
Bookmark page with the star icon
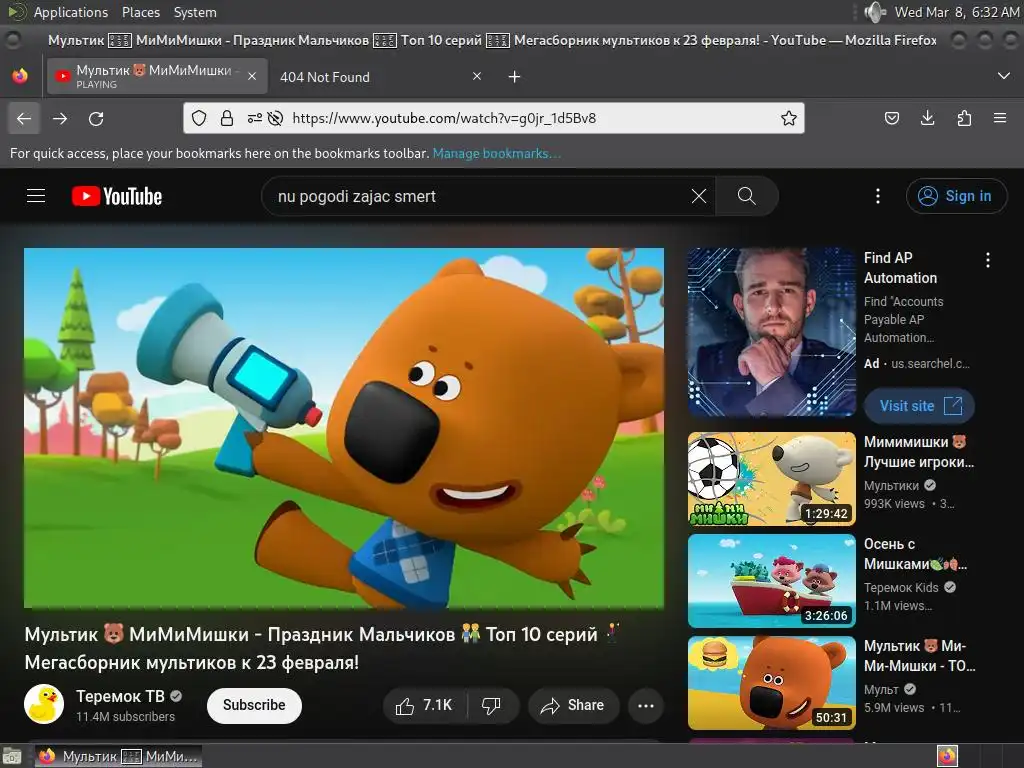(x=788, y=118)
